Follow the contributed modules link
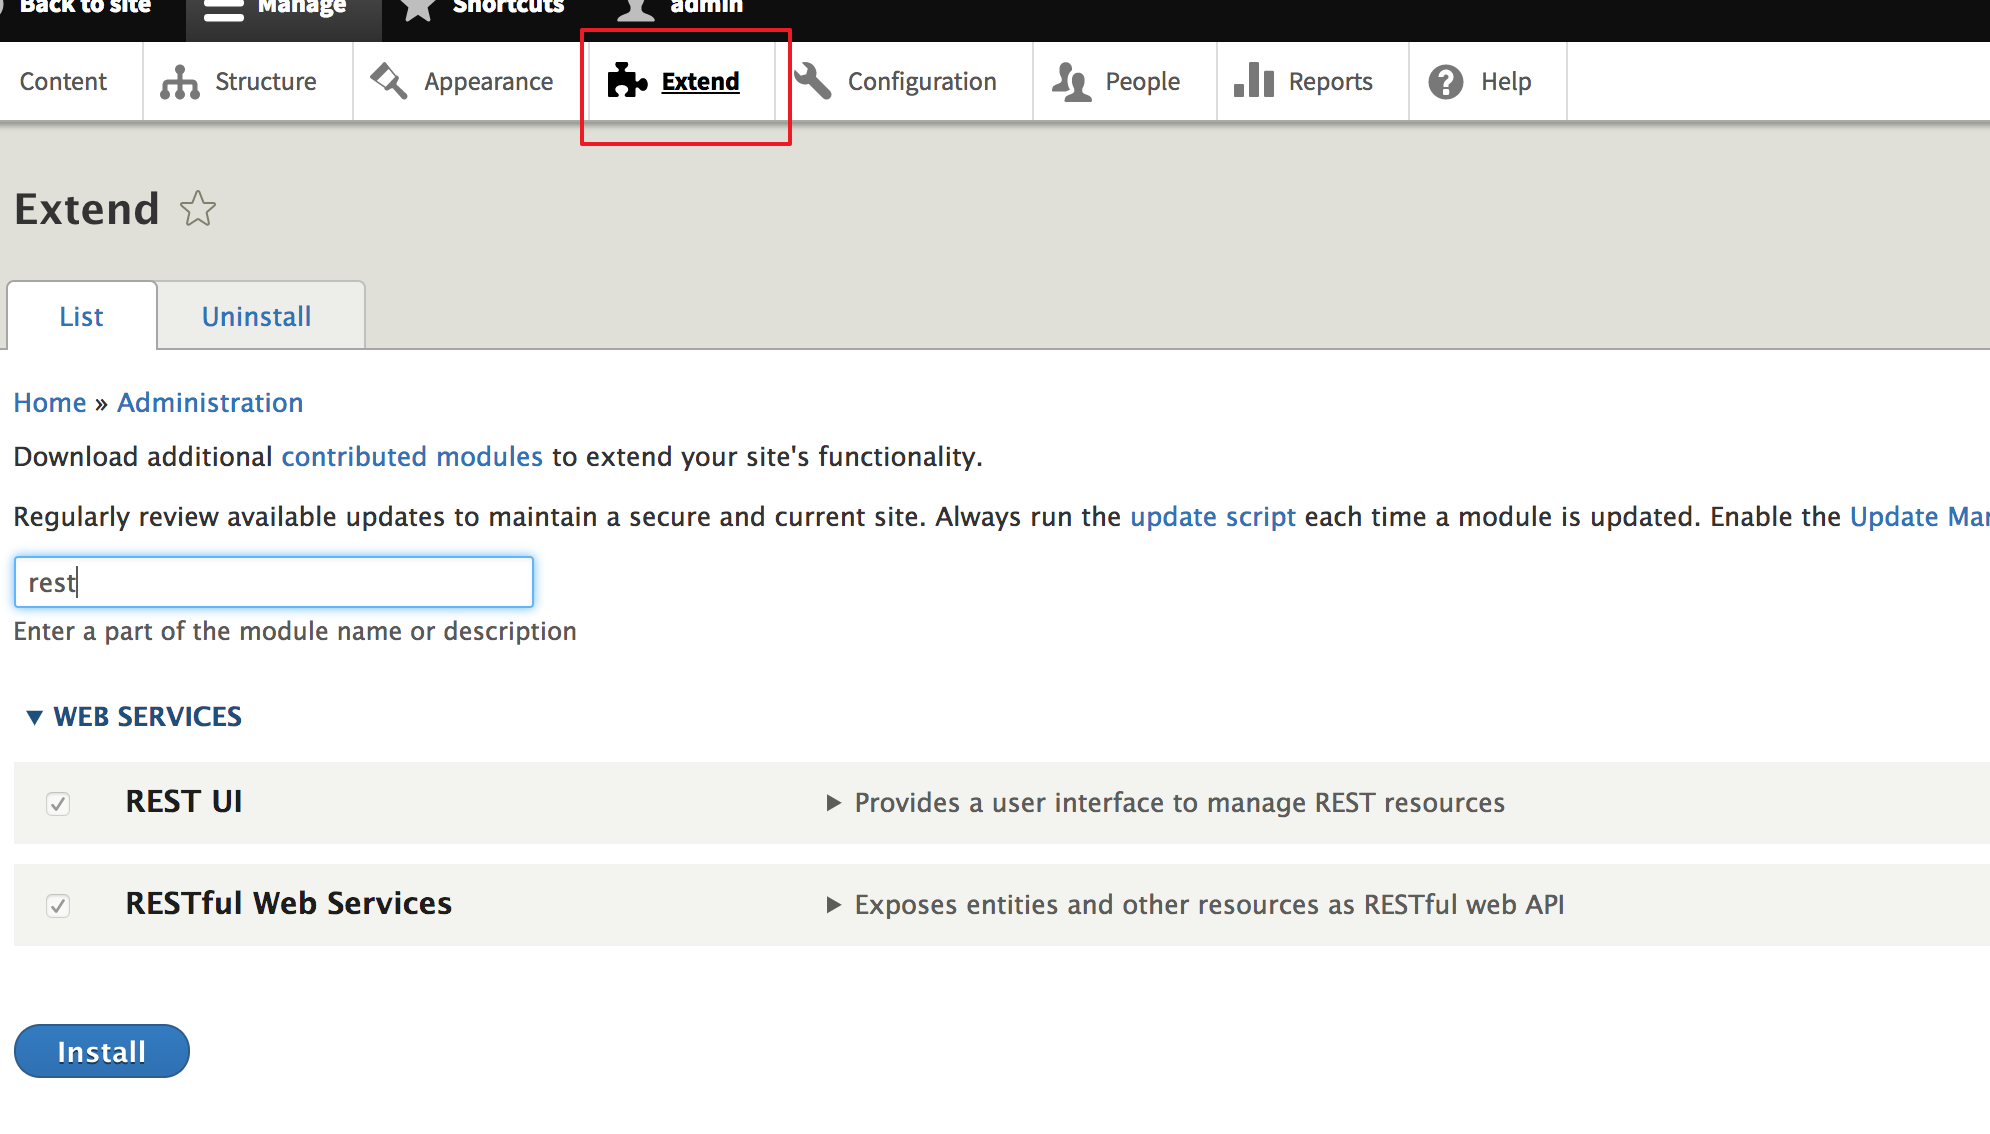1990x1134 pixels. click(412, 457)
